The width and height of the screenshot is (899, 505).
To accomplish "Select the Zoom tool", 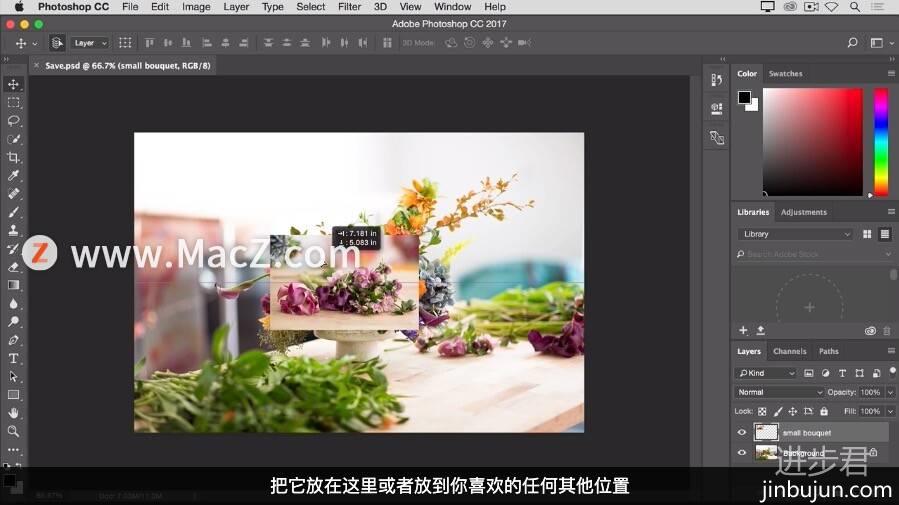I will [13, 432].
